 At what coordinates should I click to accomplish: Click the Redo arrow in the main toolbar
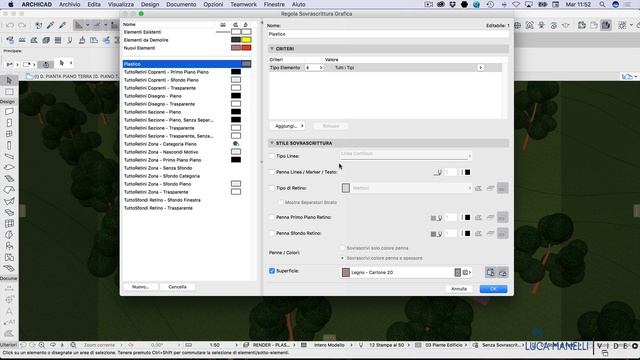tap(22, 25)
